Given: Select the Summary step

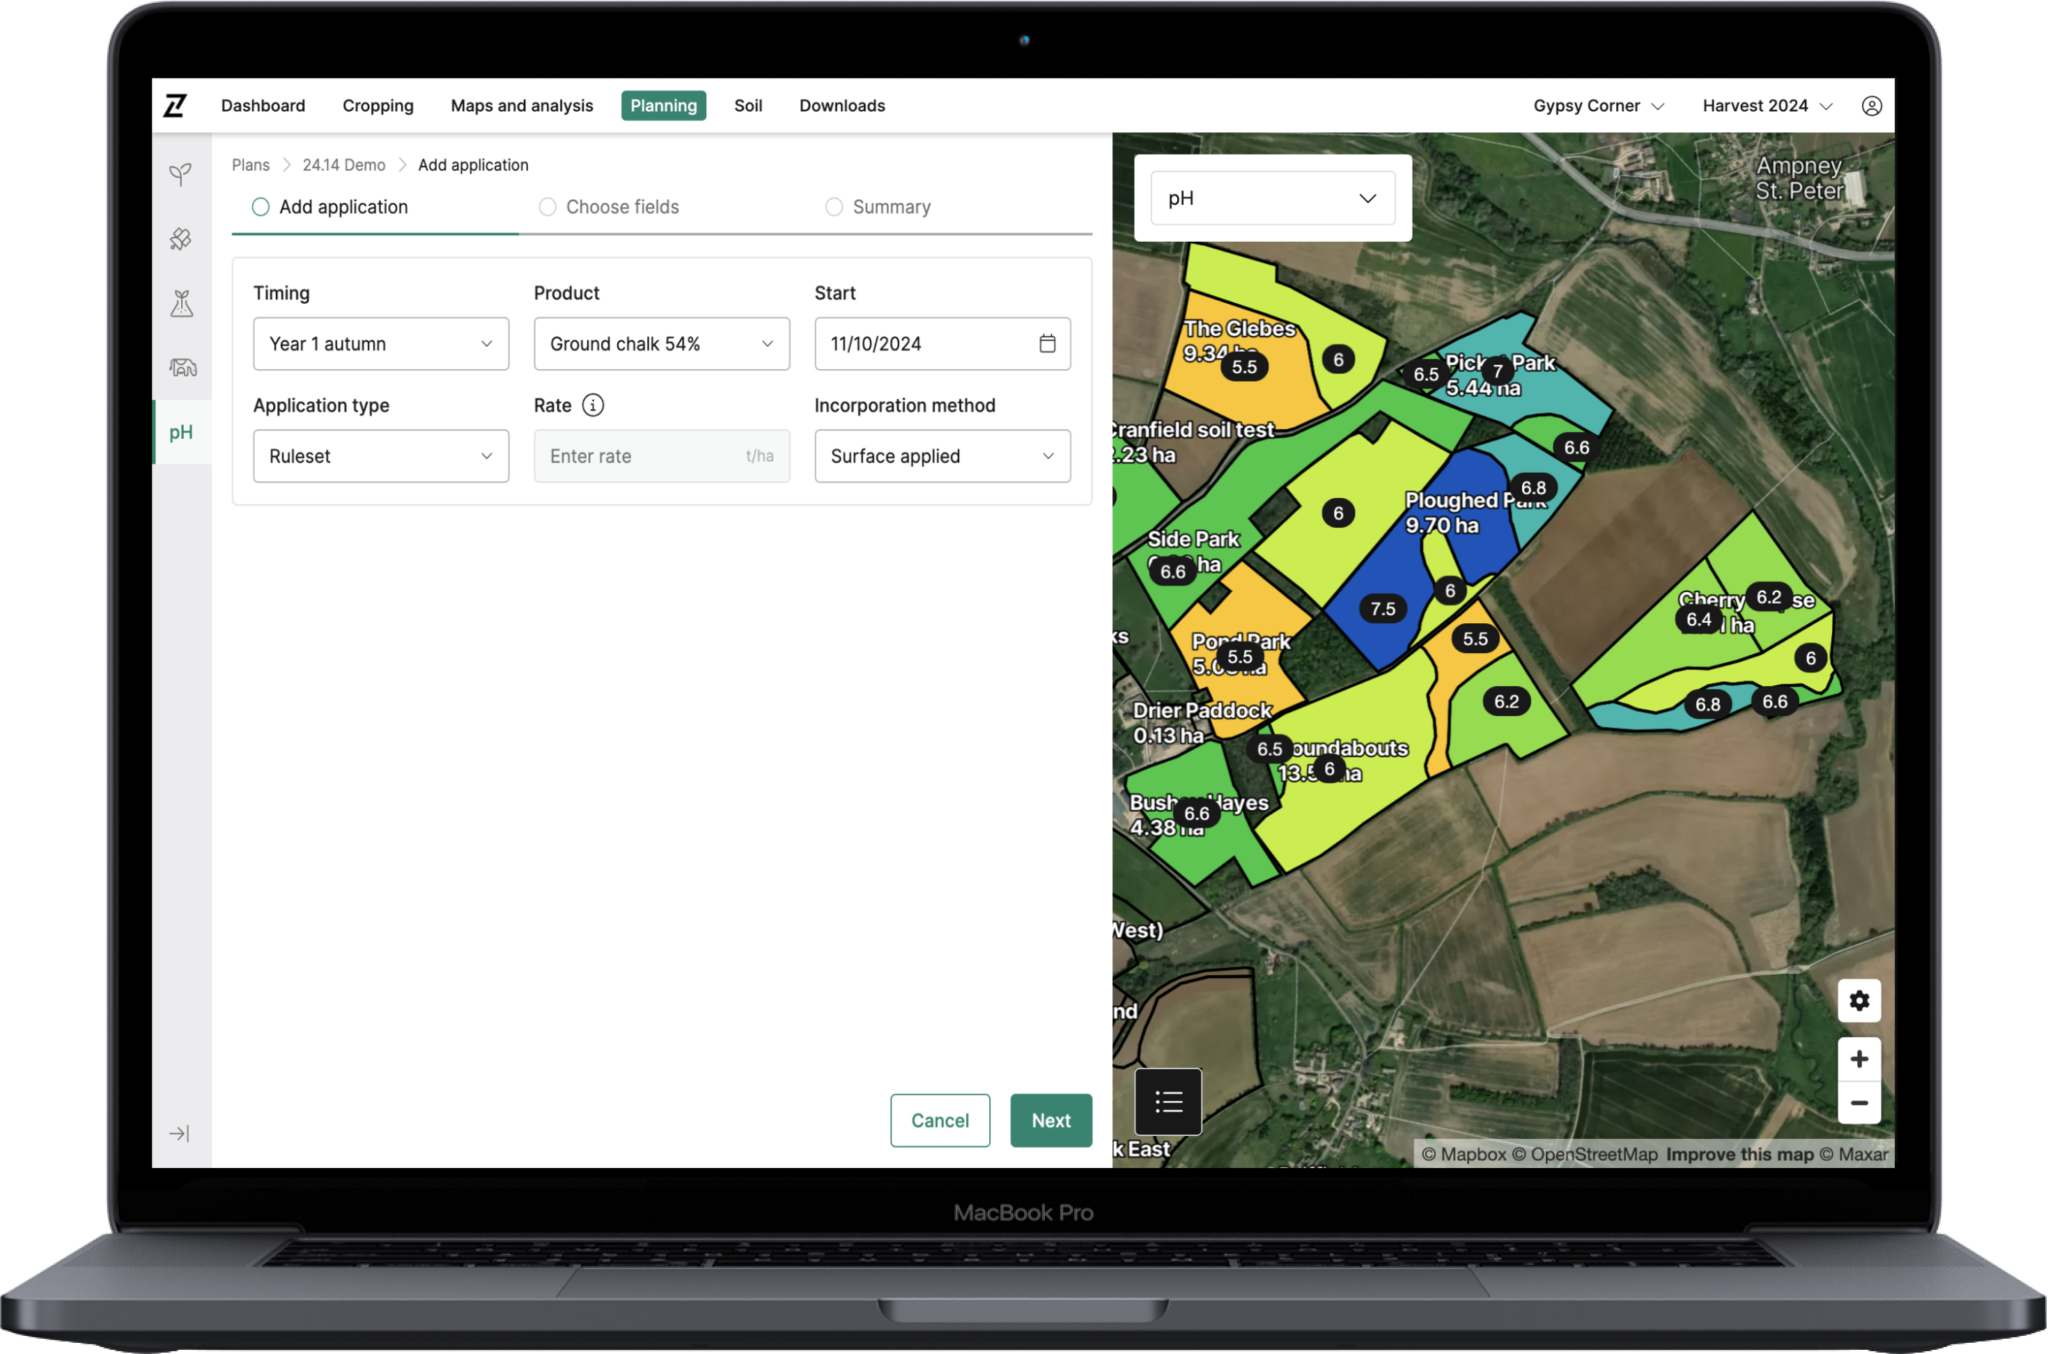Looking at the screenshot, I should 835,206.
